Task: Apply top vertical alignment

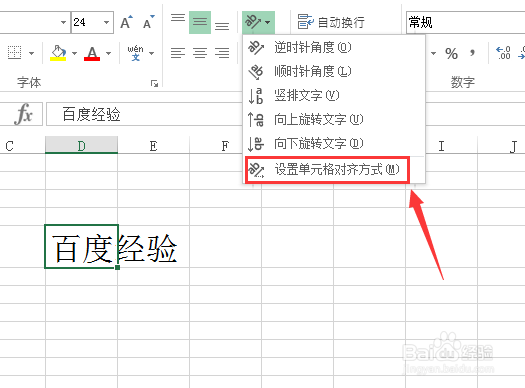Action: pos(178,18)
